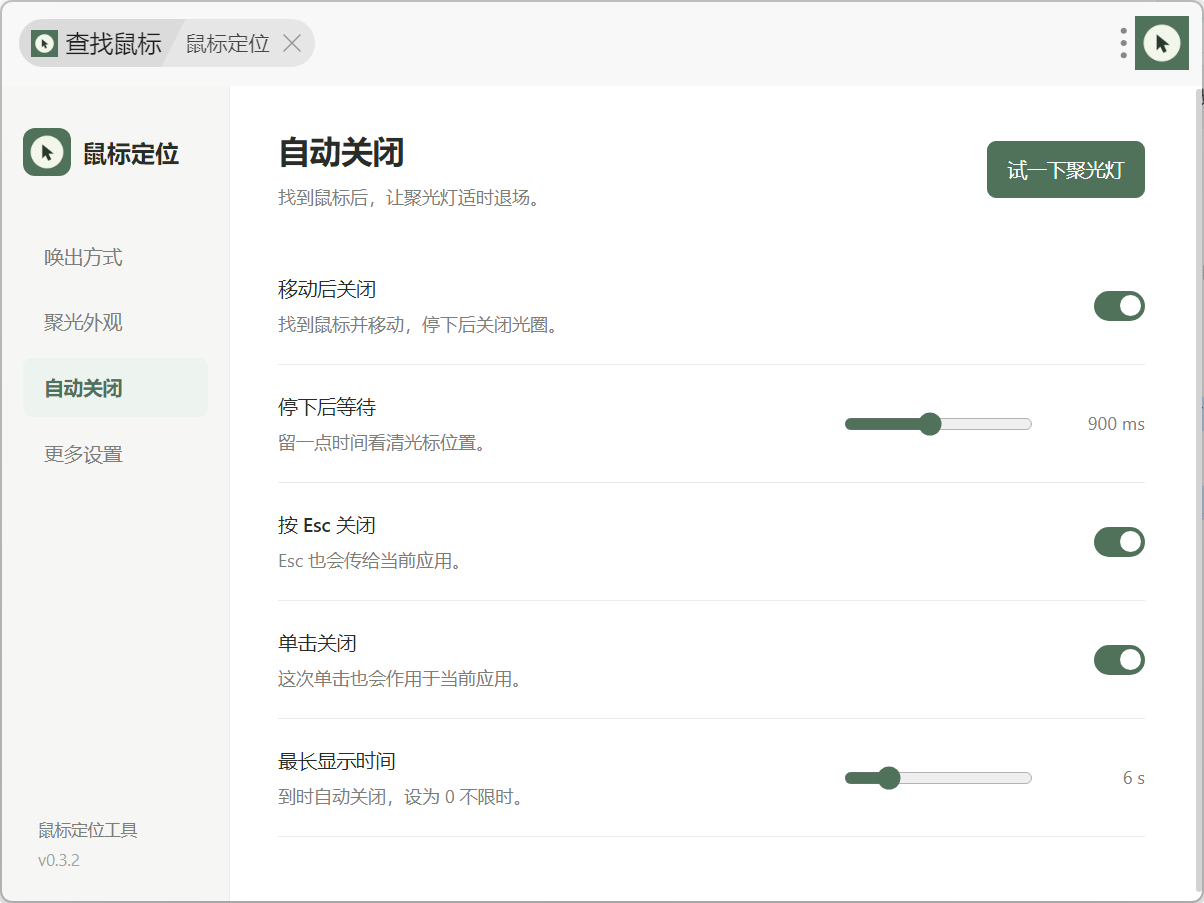Screen dimensions: 1204x903
Task: Click description 找到鼠标后,让聚光灯适时退场。
Action: [x=409, y=198]
